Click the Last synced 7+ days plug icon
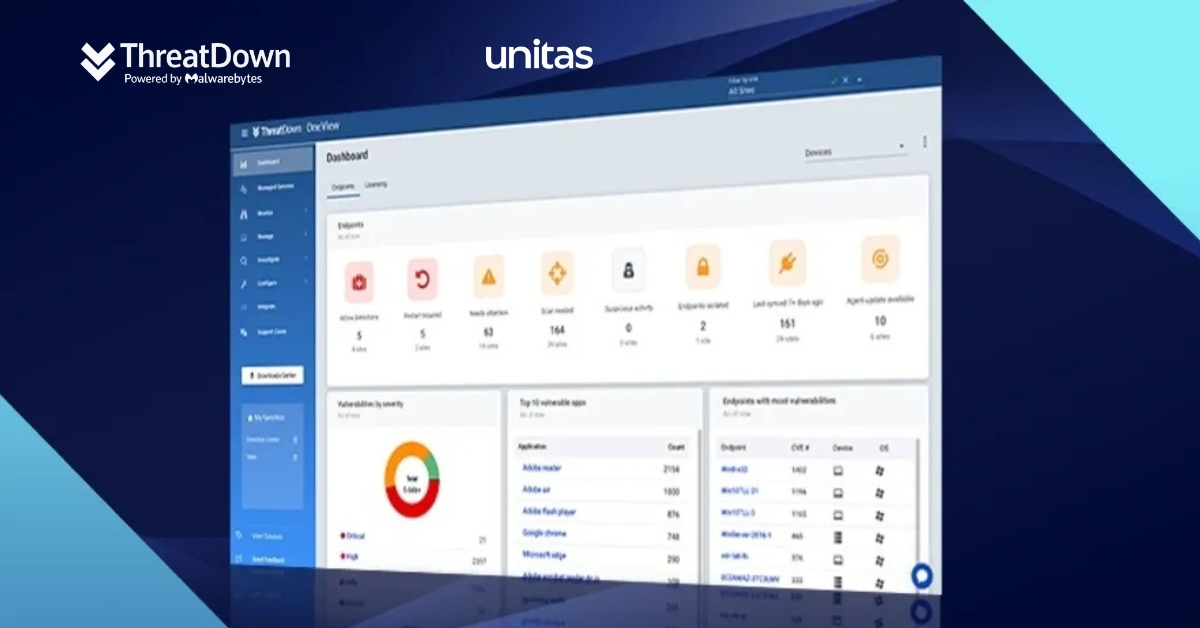1200x628 pixels. tap(787, 263)
